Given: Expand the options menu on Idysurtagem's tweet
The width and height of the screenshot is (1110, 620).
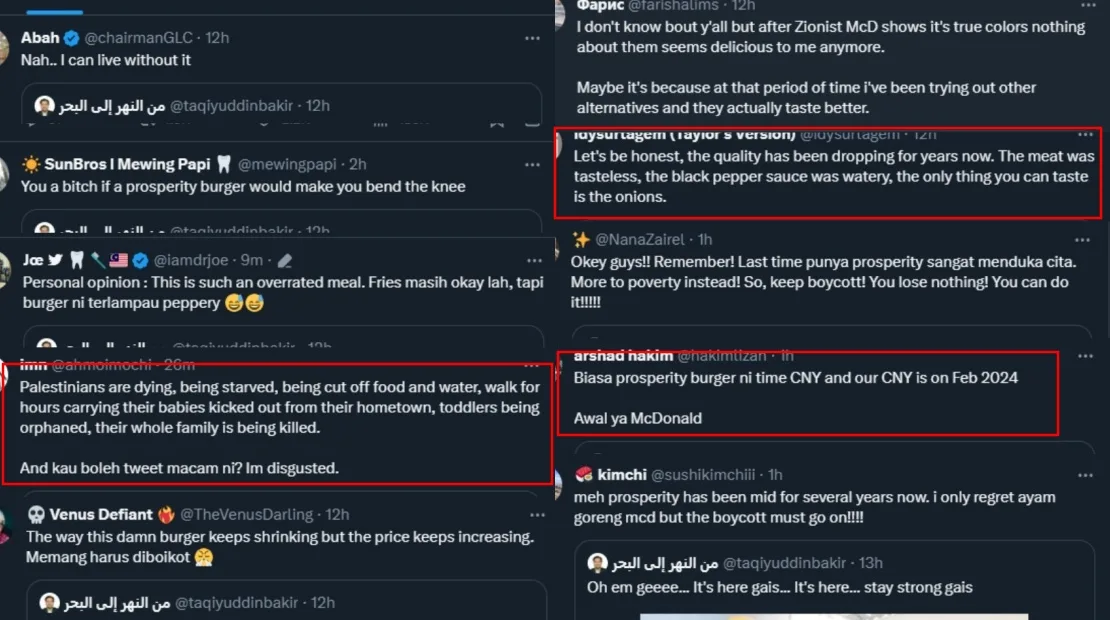Looking at the screenshot, I should [1082, 135].
